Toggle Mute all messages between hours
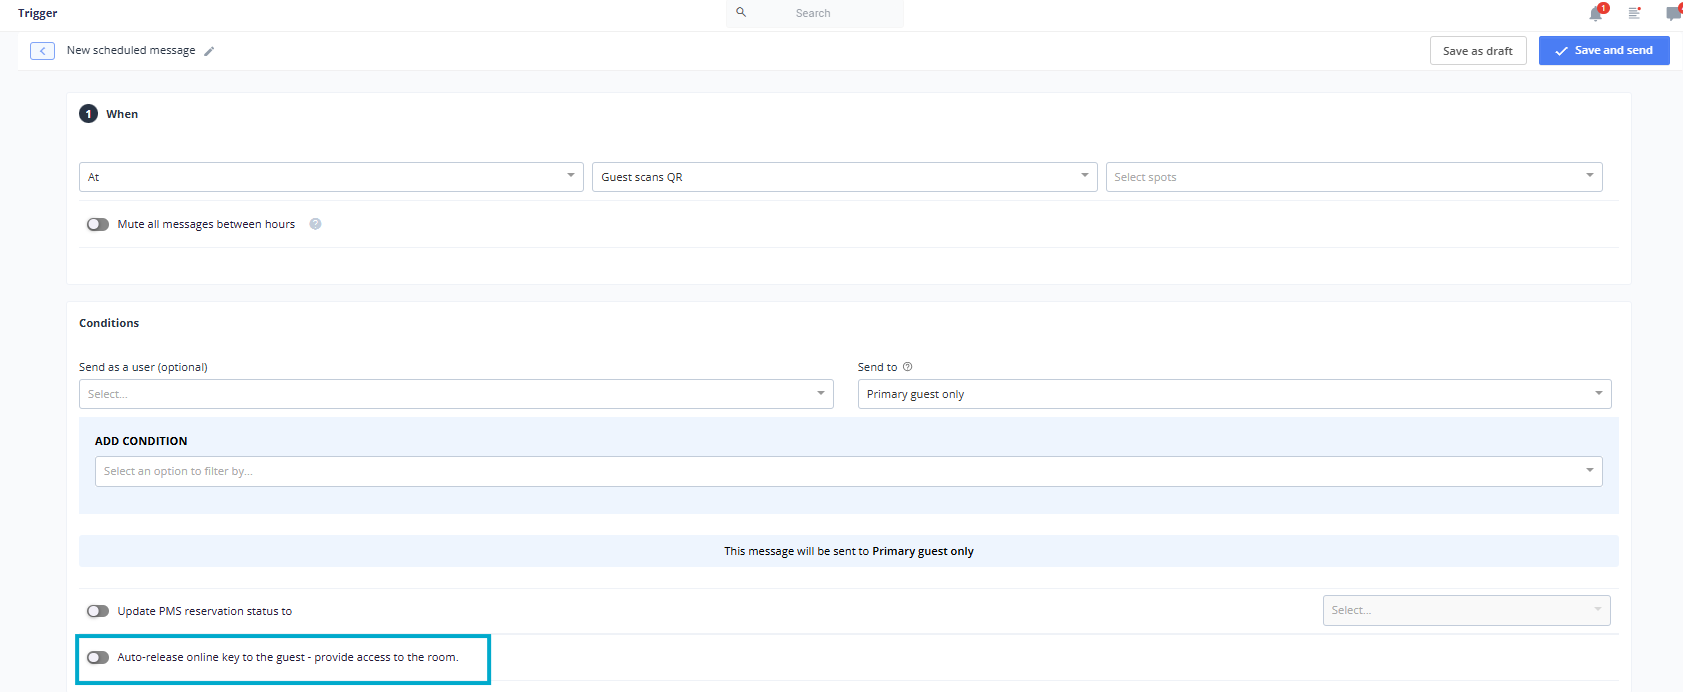 click(x=98, y=224)
